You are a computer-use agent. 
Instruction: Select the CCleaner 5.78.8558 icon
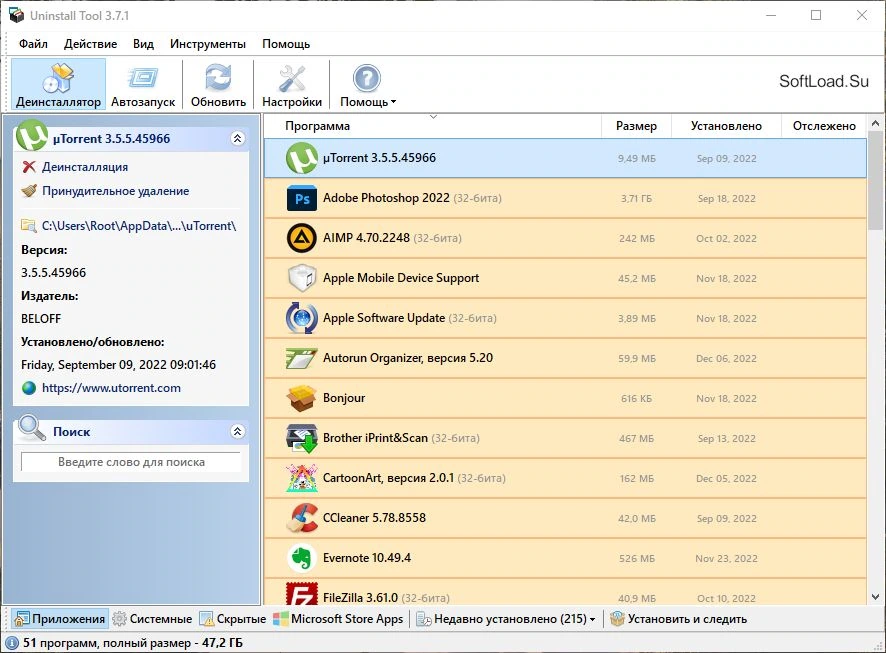tap(302, 518)
